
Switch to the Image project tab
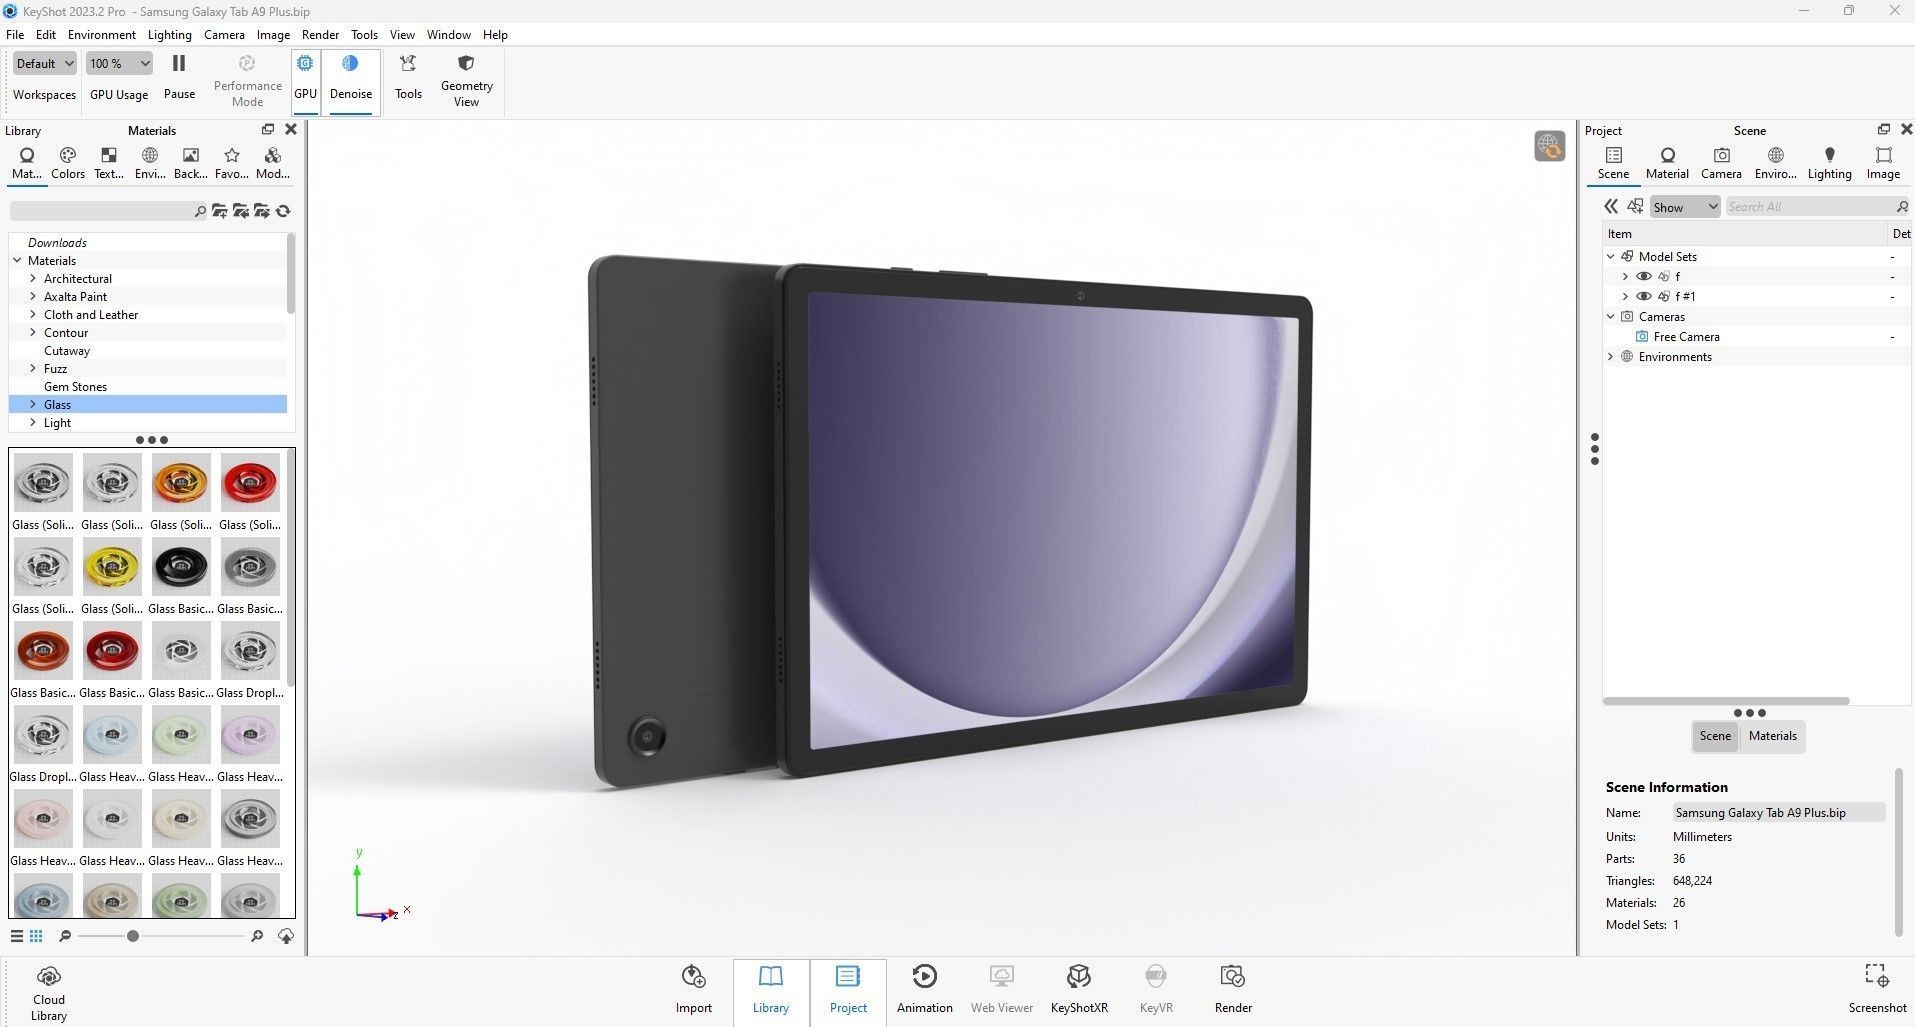coord(1883,163)
